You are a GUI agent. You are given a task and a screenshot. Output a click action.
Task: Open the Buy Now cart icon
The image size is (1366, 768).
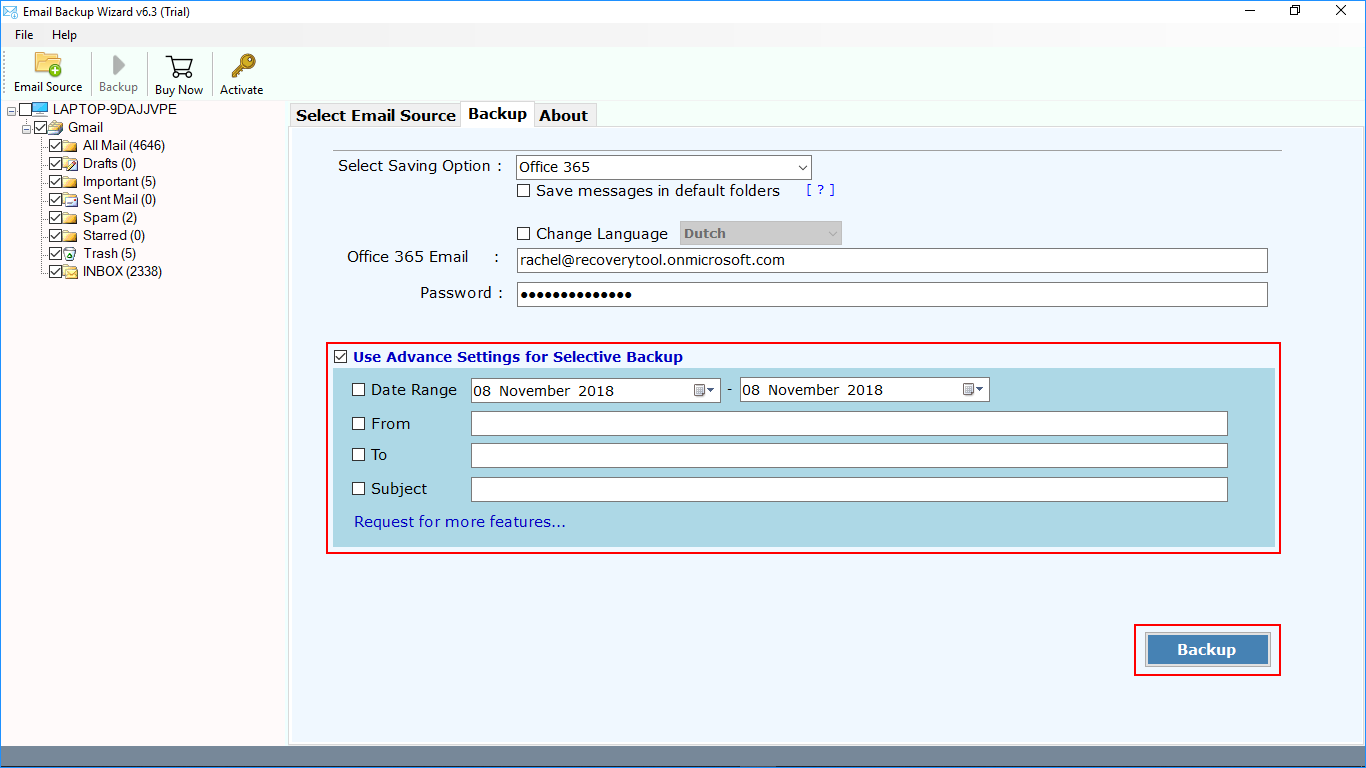pos(179,67)
